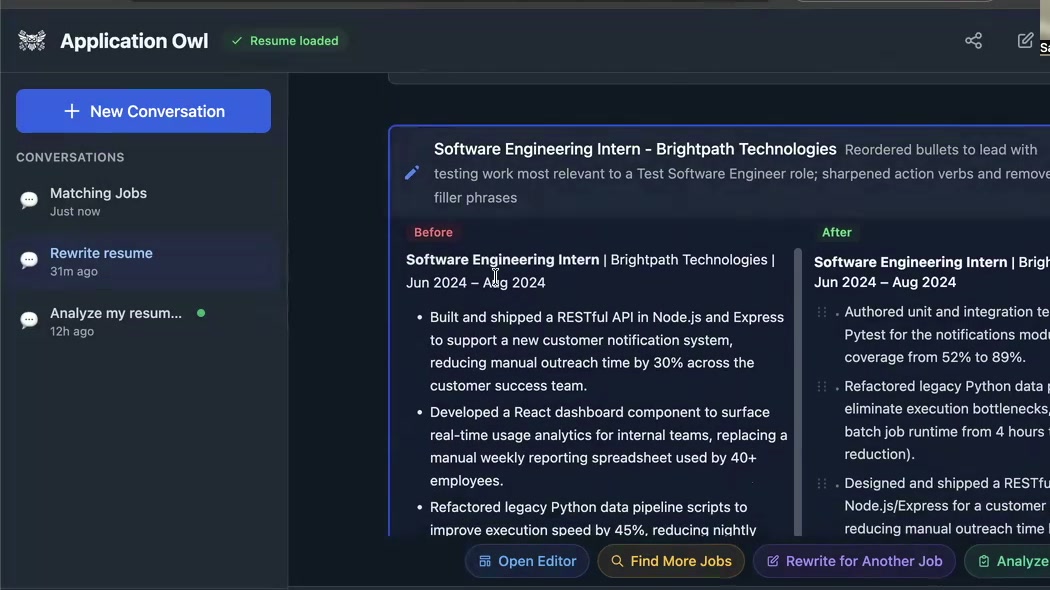The image size is (1050, 590).
Task: Open the share options via share icon
Action: pos(973,40)
